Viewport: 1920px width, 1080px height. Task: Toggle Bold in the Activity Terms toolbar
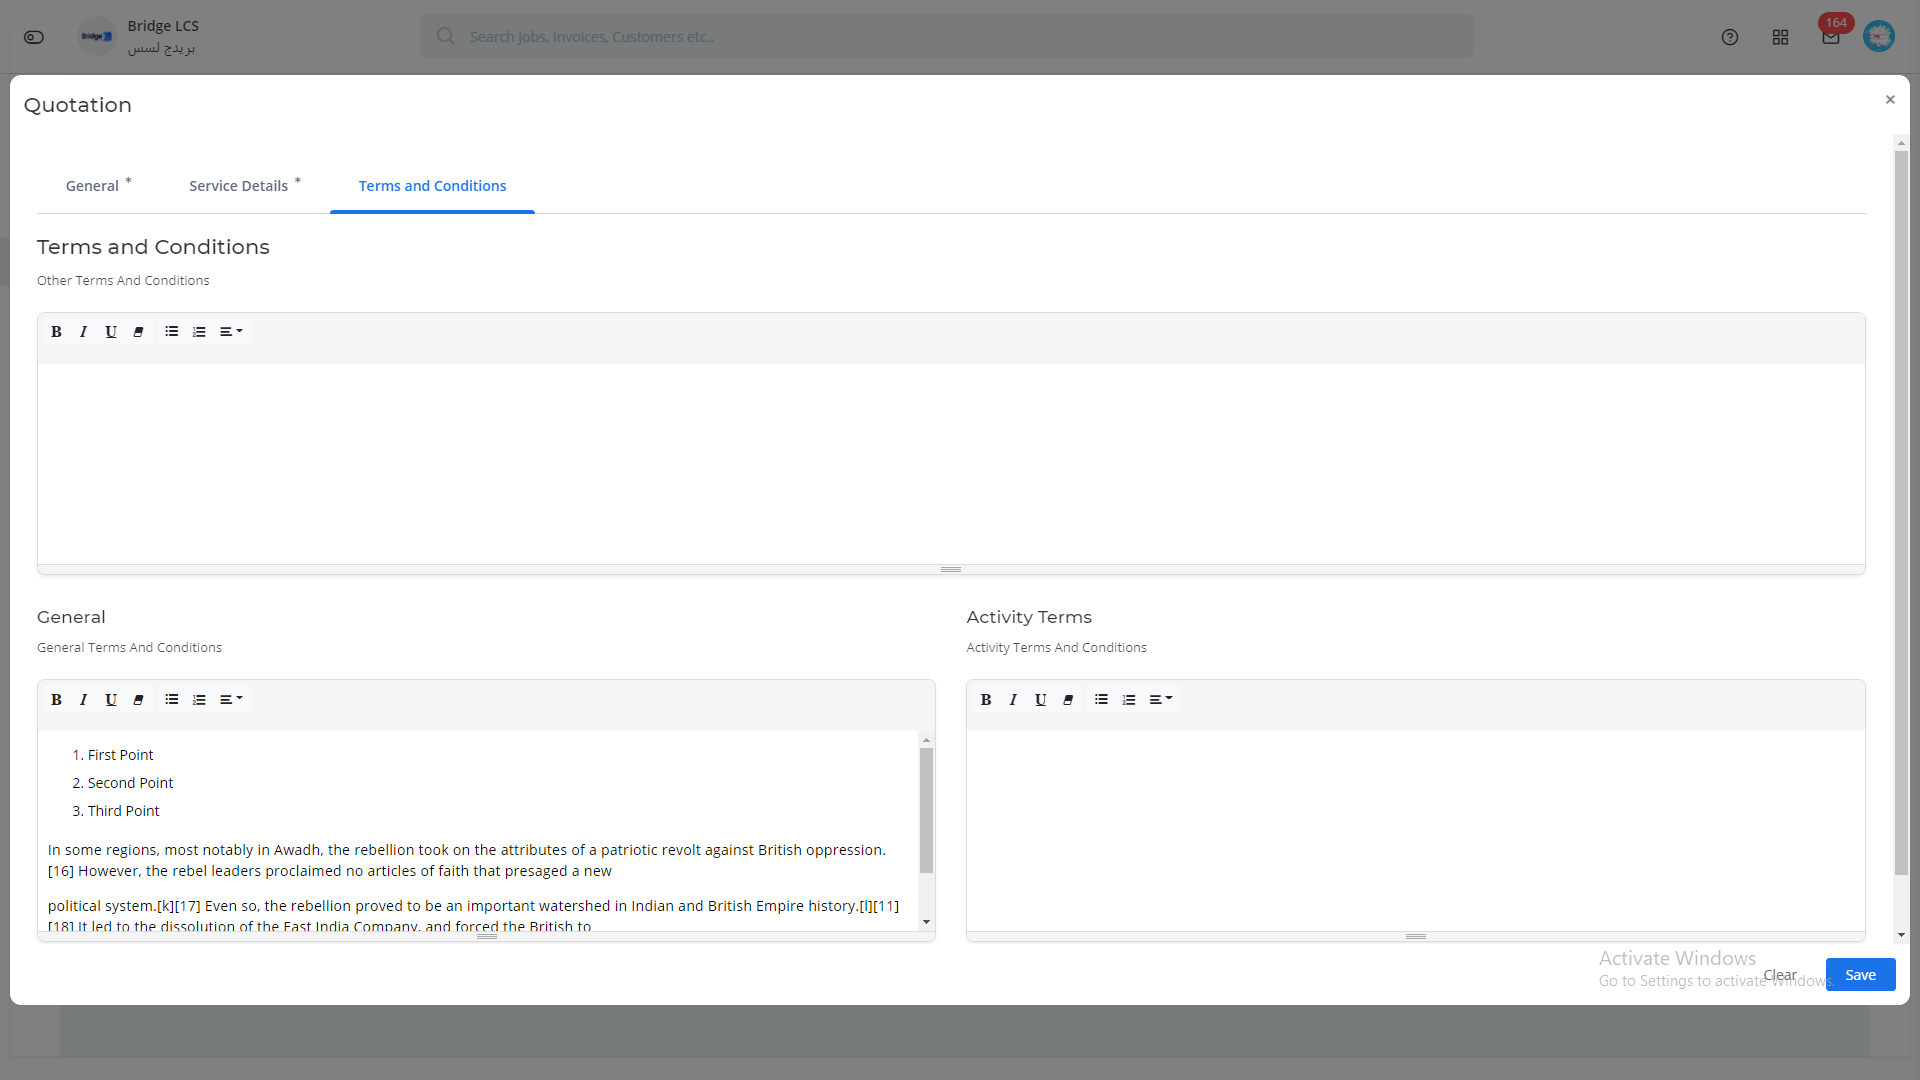(x=986, y=699)
